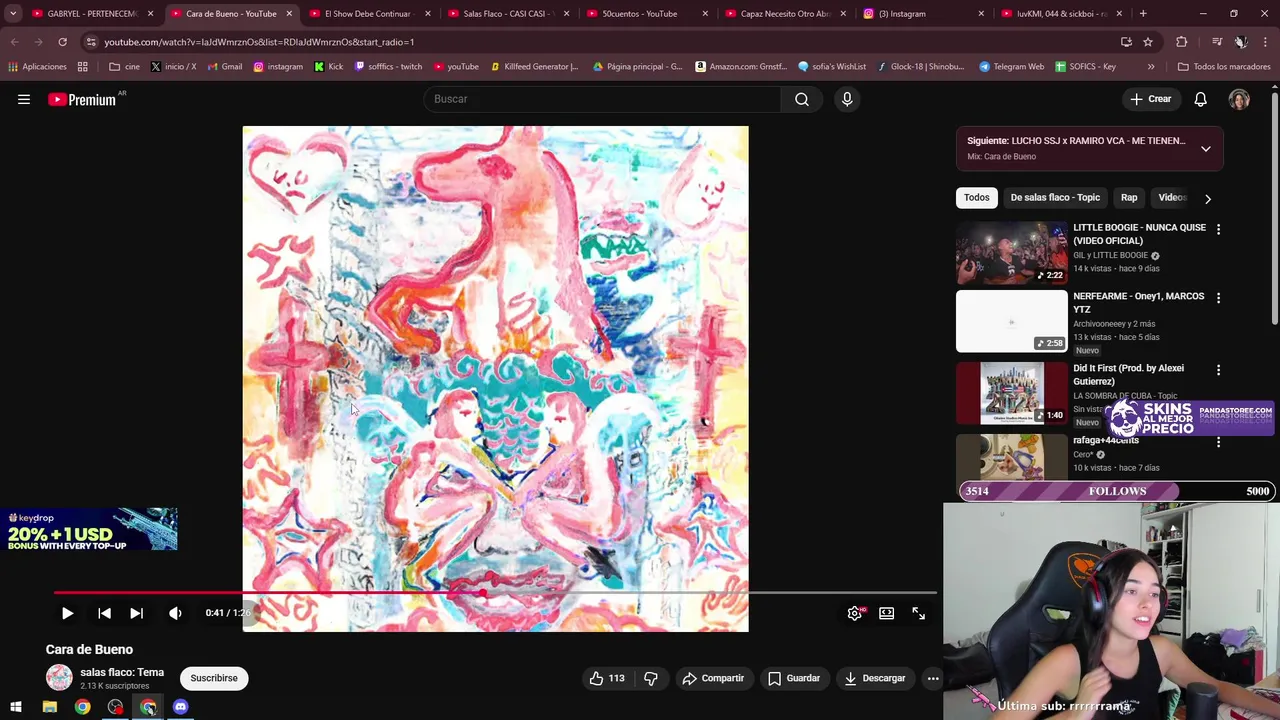
Task: Skip to previous video in mix
Action: [x=104, y=613]
